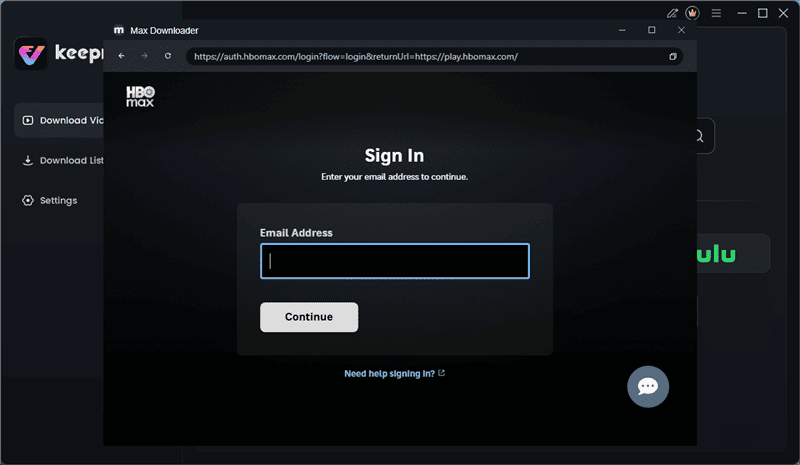Focus the Email Address field
This screenshot has height=465, width=800.
point(395,261)
